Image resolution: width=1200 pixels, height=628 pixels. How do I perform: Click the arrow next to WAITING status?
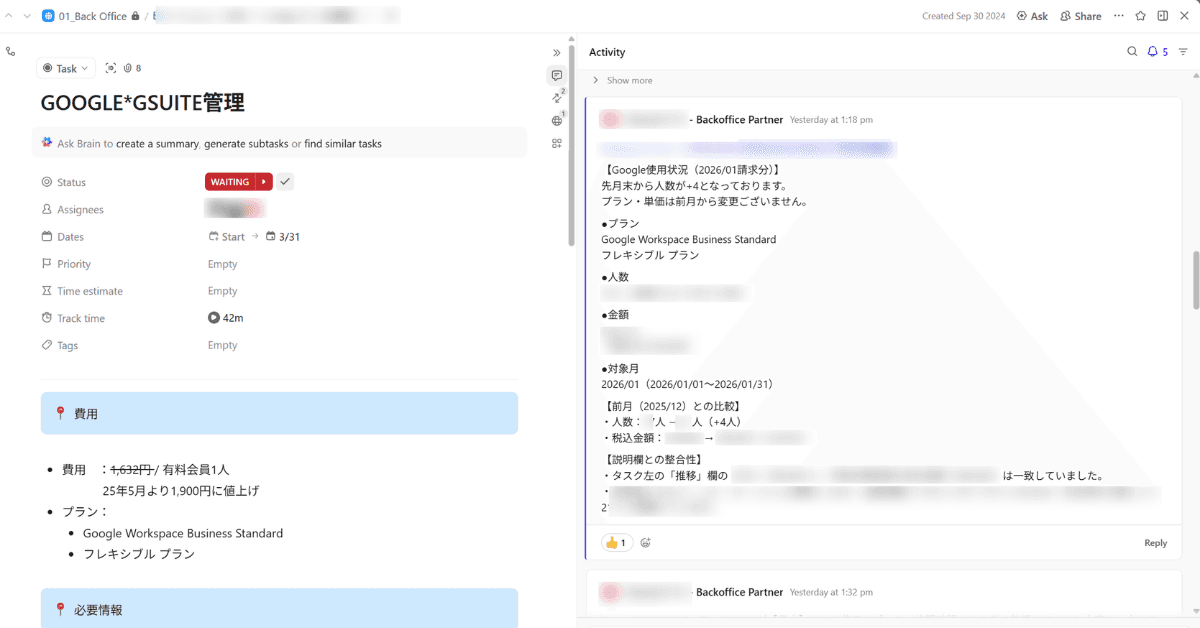pyautogui.click(x=264, y=182)
